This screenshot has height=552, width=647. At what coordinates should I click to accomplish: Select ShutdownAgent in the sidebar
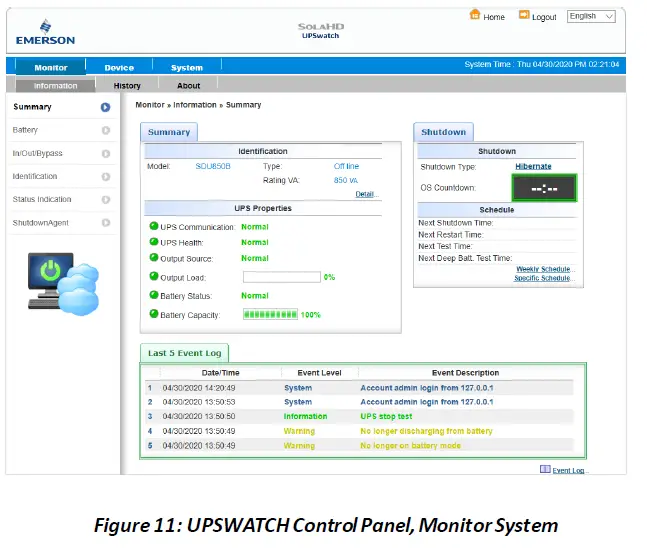62,223
